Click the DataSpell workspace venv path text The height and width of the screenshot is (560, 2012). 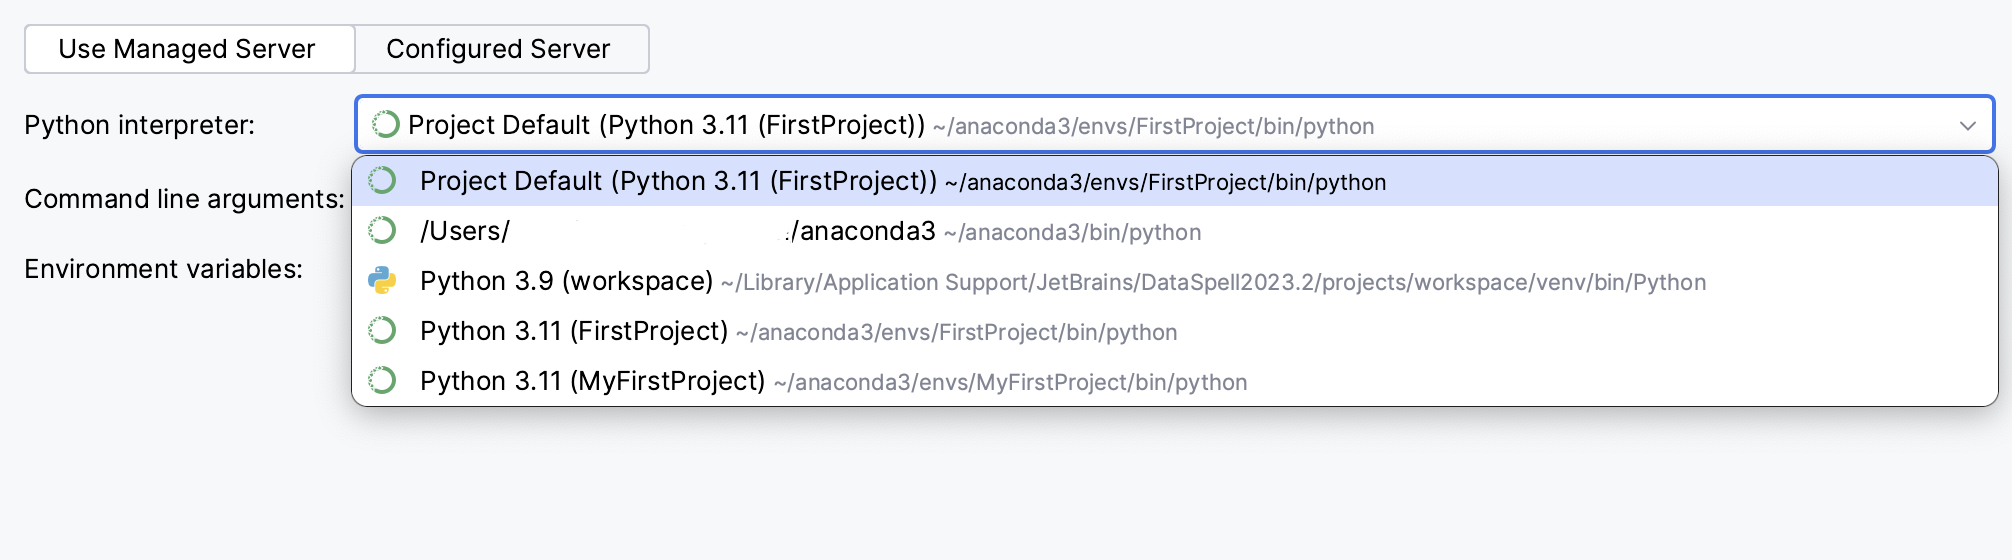[1212, 283]
